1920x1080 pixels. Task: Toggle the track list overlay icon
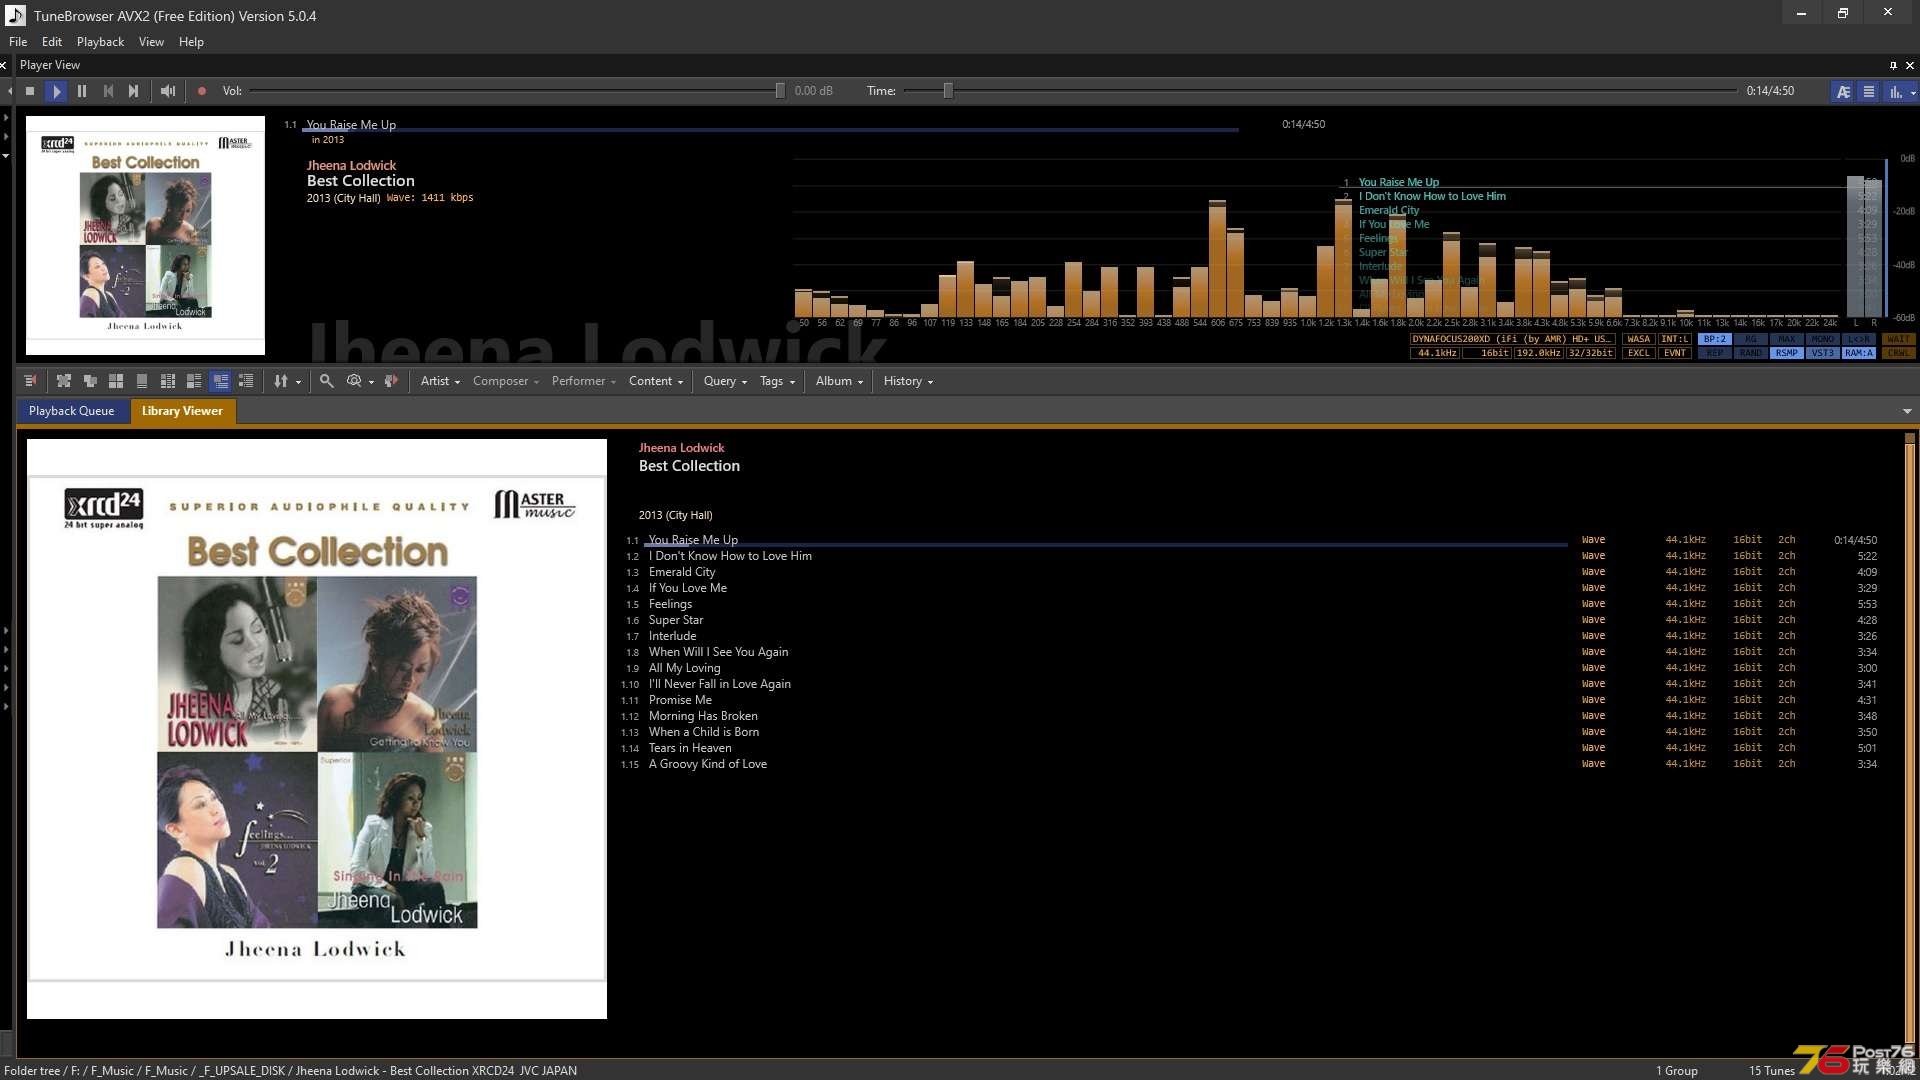pyautogui.click(x=1868, y=91)
